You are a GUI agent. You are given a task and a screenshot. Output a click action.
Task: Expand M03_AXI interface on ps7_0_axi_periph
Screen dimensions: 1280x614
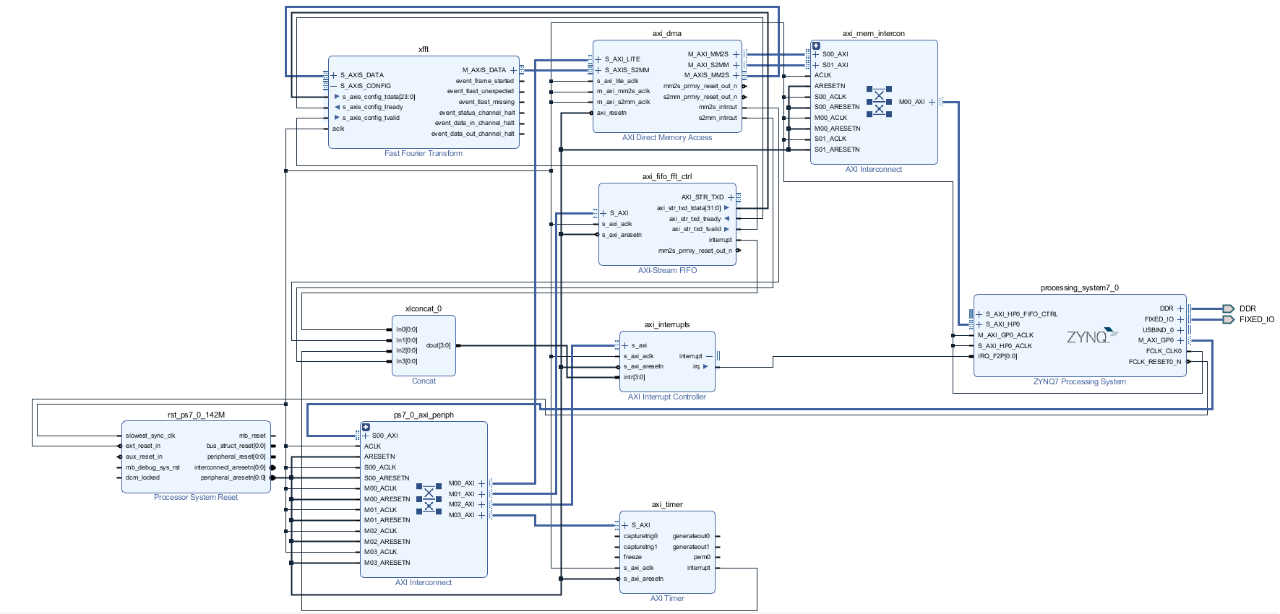pyautogui.click(x=481, y=515)
